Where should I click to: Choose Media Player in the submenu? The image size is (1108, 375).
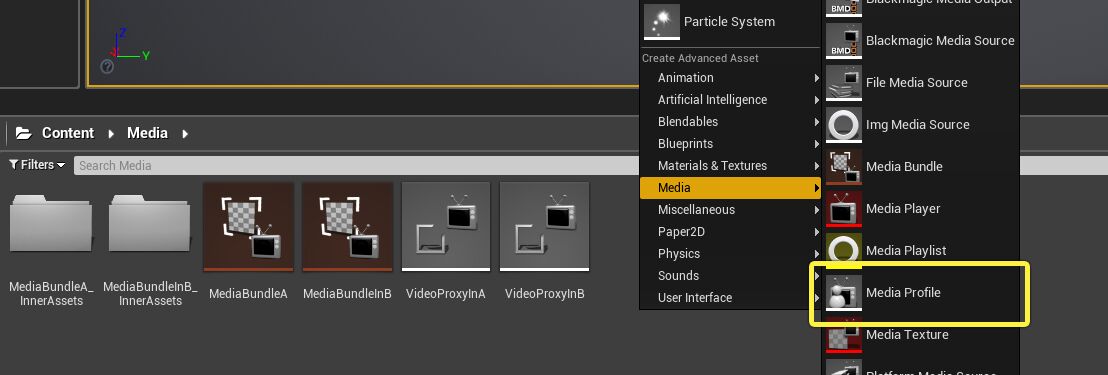coord(921,208)
